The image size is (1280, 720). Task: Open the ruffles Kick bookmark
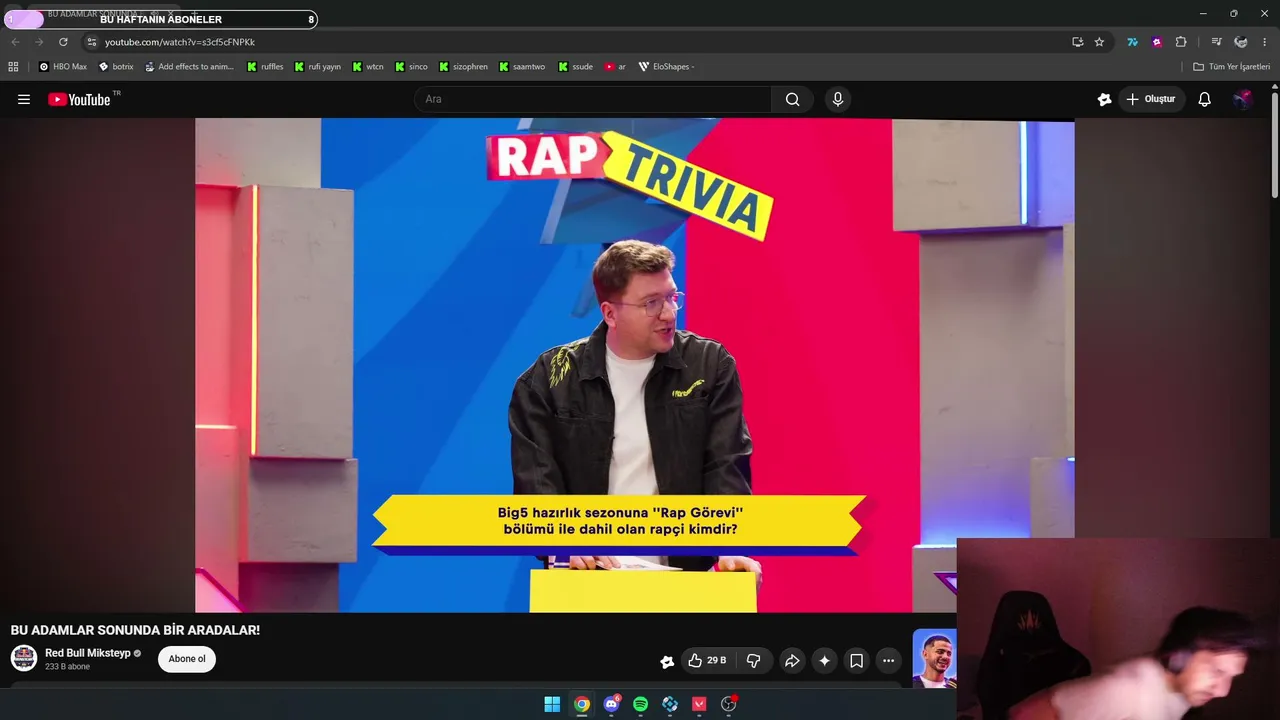[265, 67]
